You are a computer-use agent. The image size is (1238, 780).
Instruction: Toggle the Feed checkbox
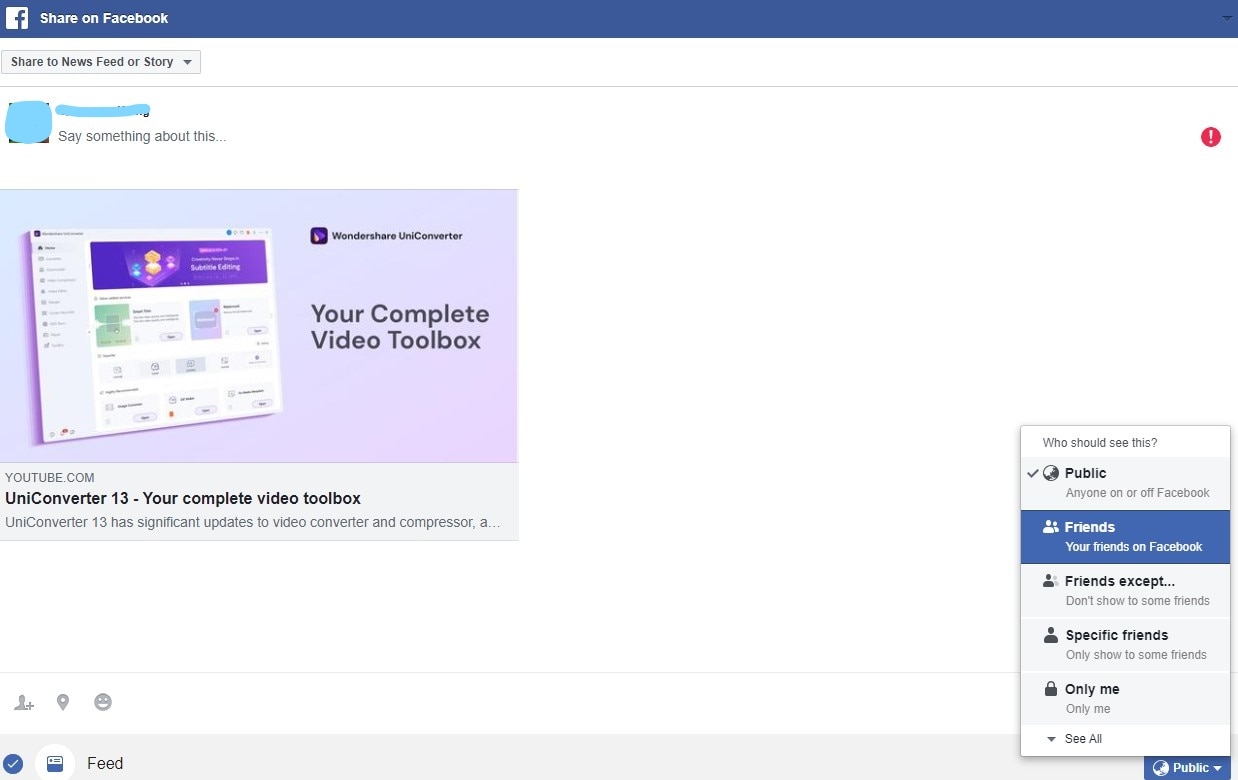coord(13,764)
